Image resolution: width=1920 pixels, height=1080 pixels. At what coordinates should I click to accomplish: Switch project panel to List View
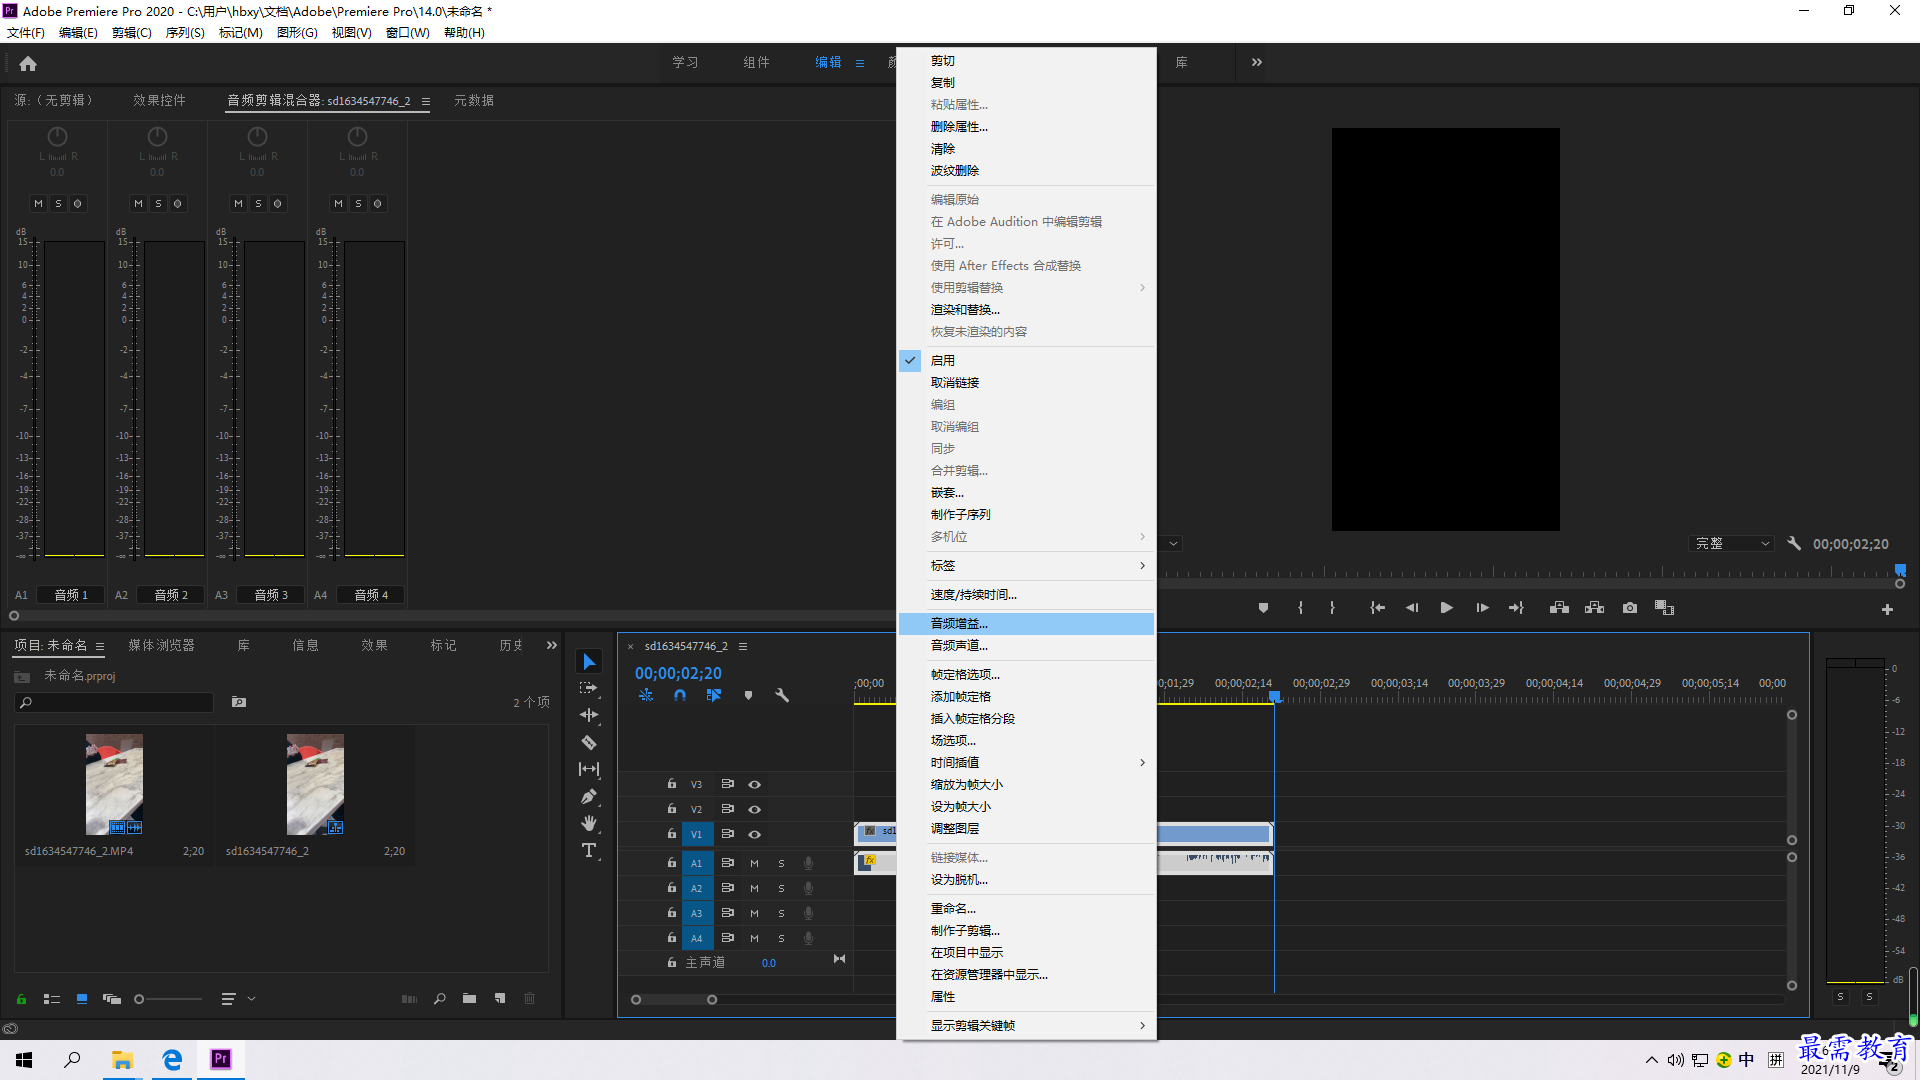(x=52, y=999)
